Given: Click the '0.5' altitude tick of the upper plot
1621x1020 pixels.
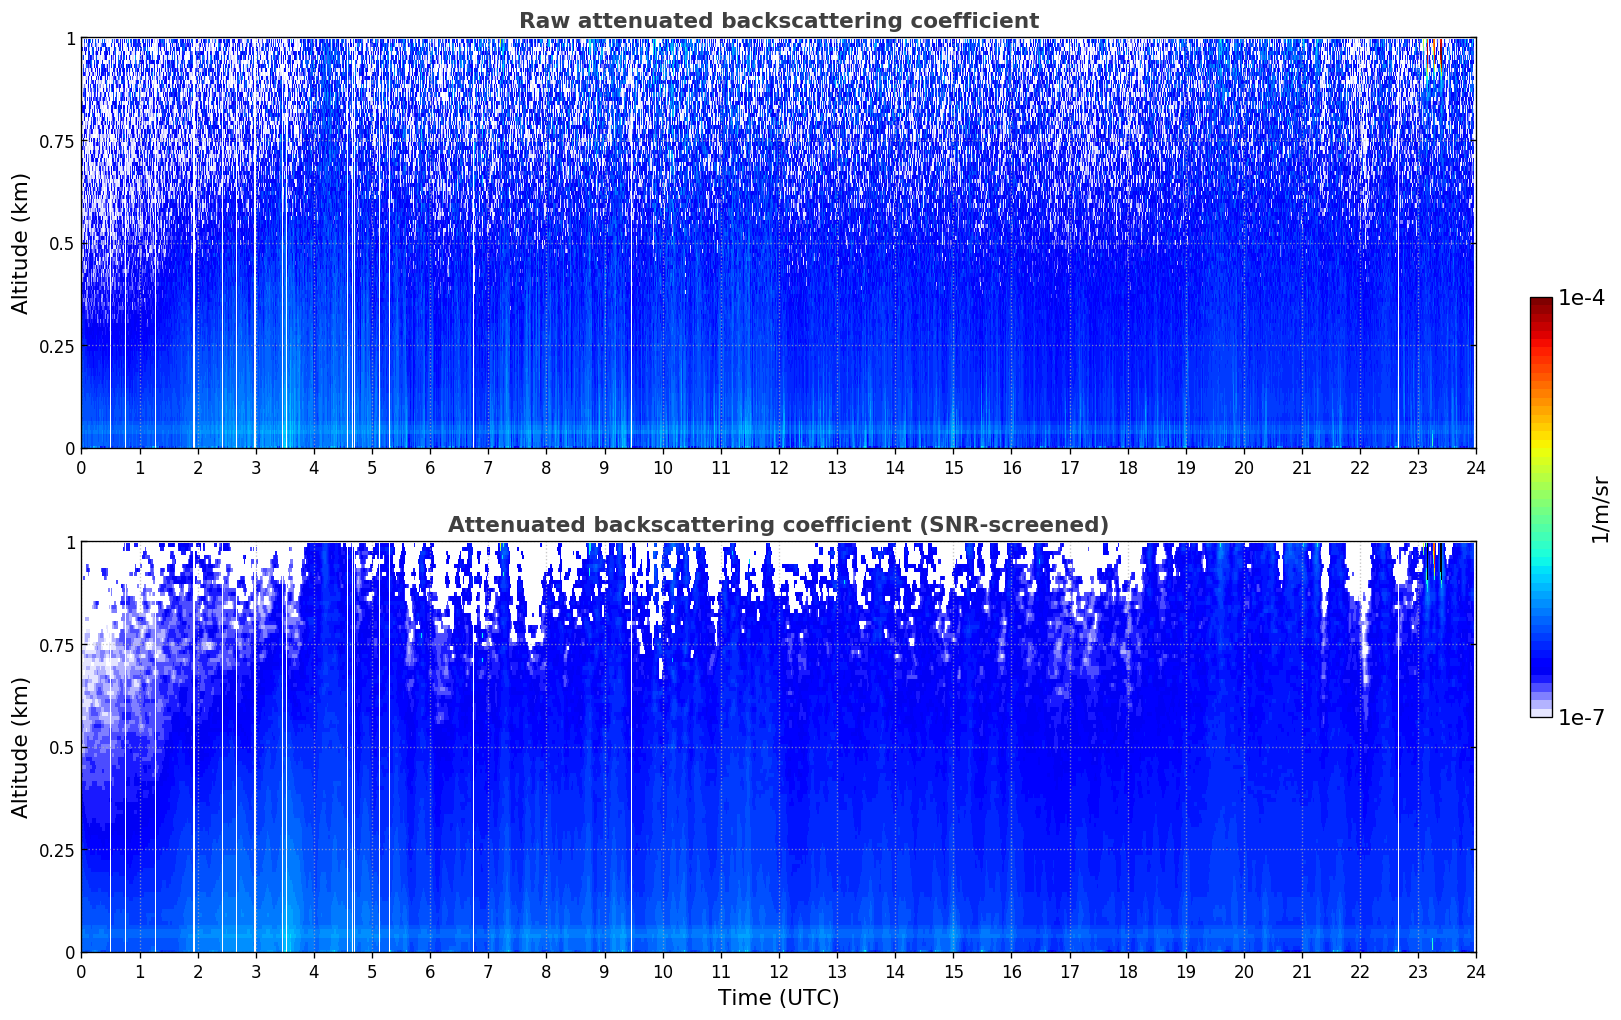Looking at the screenshot, I should (62, 244).
